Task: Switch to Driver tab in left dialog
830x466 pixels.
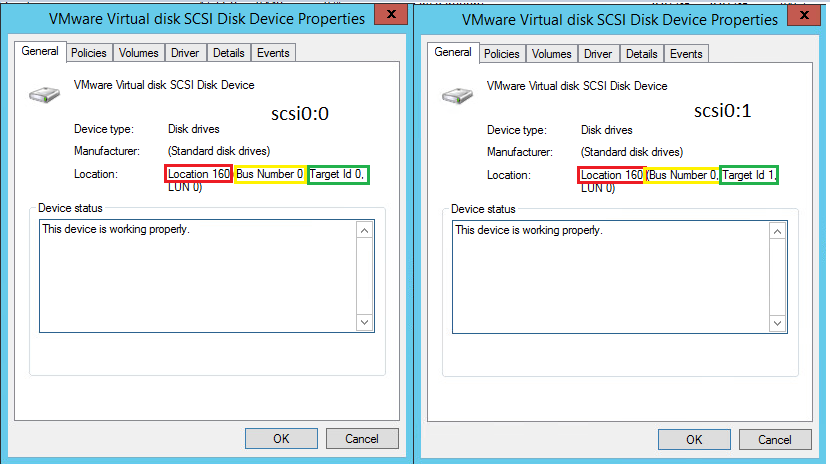Action: point(185,53)
